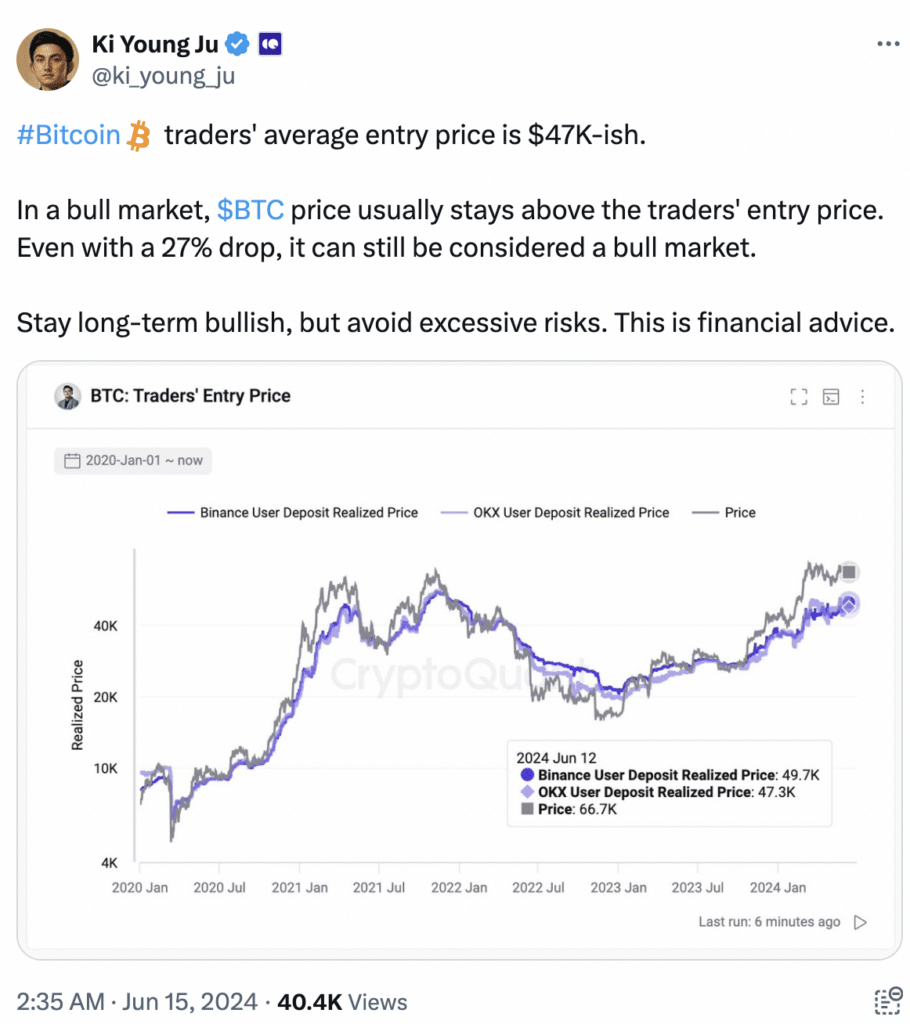Click the gray Price endpoint marker

point(849,573)
